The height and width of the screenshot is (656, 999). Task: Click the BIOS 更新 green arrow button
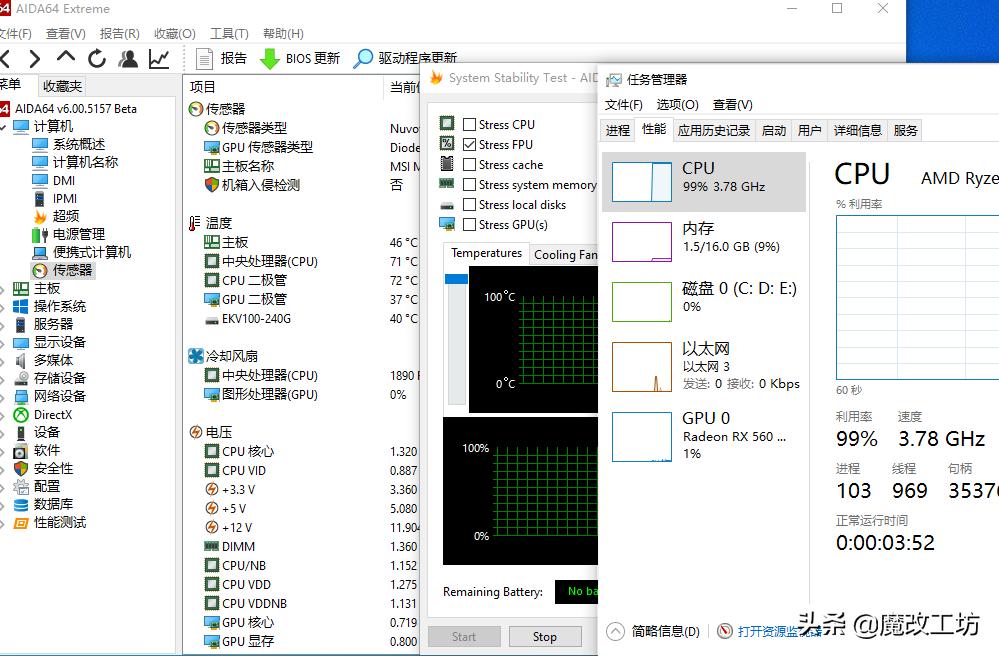299,59
